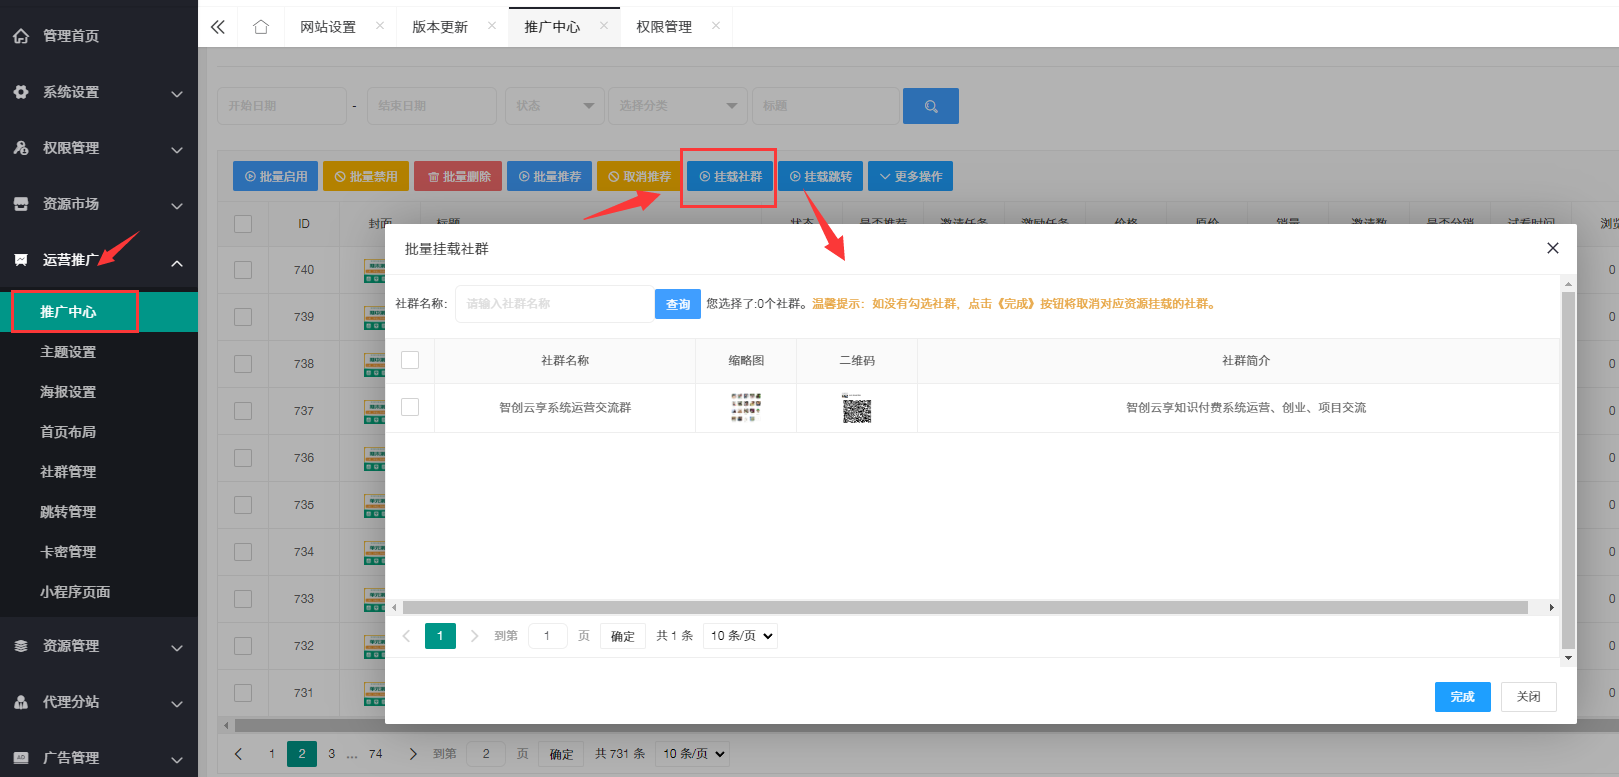
Task: Check the select-all checkbox in dialog header
Action: (x=410, y=360)
